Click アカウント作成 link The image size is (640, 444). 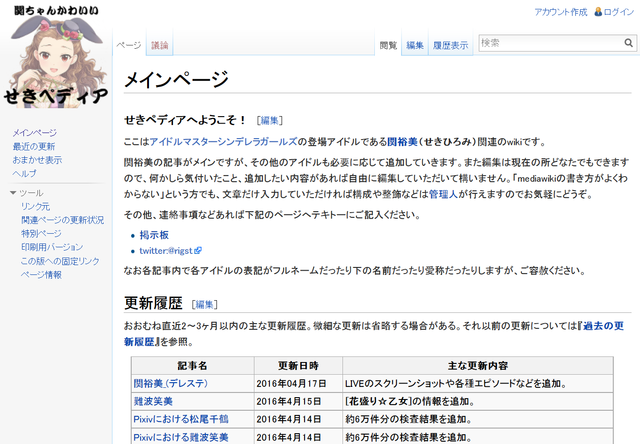[560, 12]
